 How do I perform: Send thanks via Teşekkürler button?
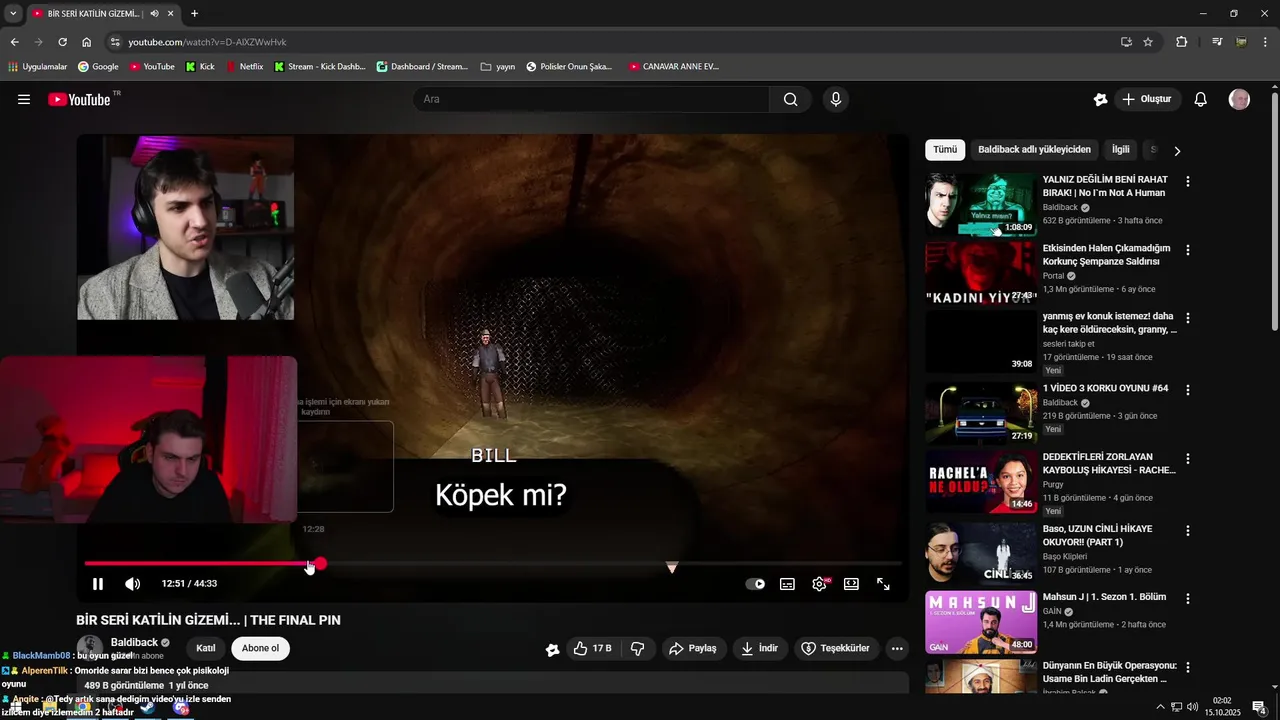(x=836, y=648)
